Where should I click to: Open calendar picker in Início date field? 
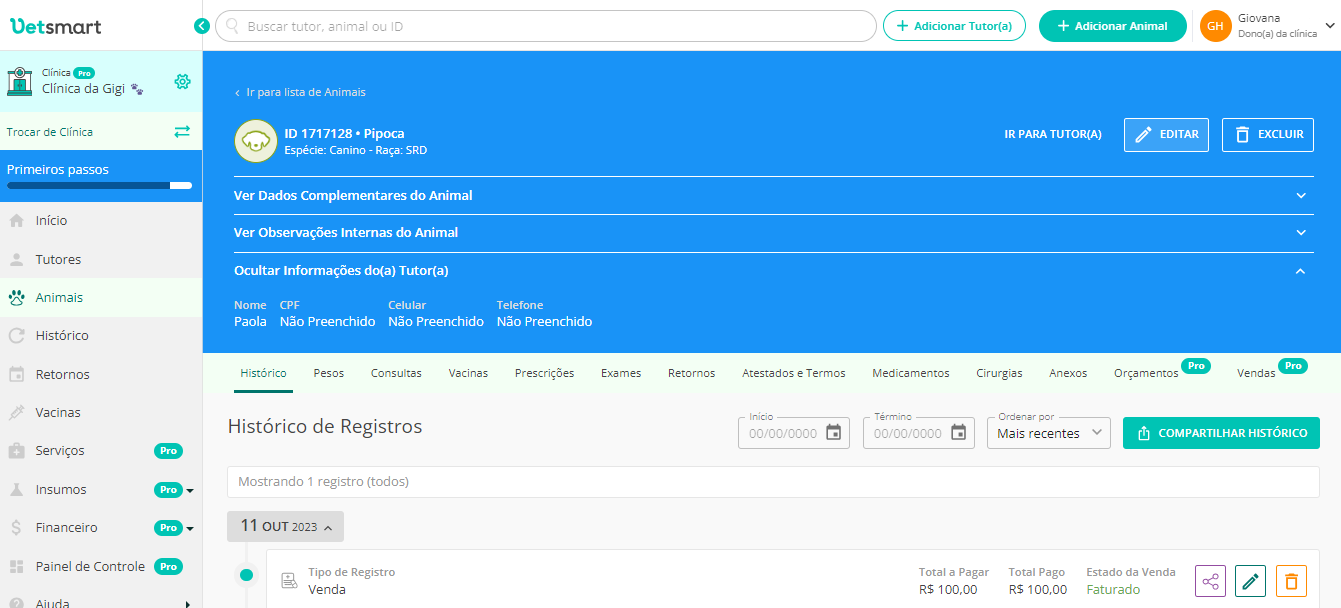[x=833, y=433]
